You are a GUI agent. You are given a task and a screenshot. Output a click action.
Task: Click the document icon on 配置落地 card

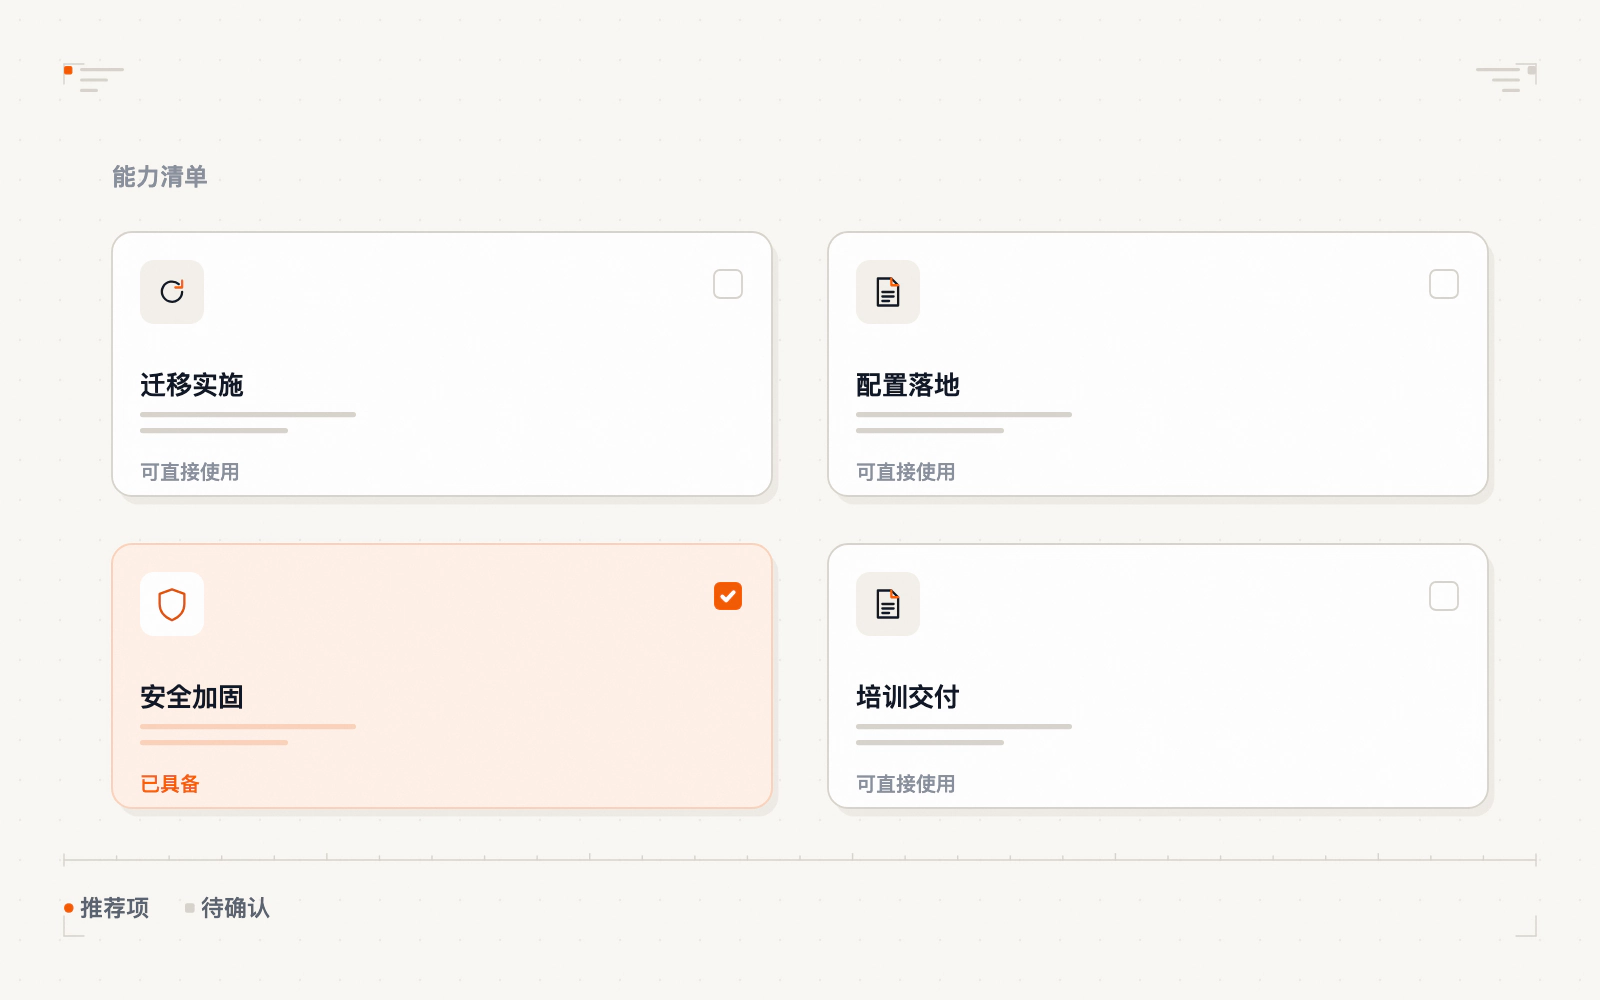tap(888, 292)
